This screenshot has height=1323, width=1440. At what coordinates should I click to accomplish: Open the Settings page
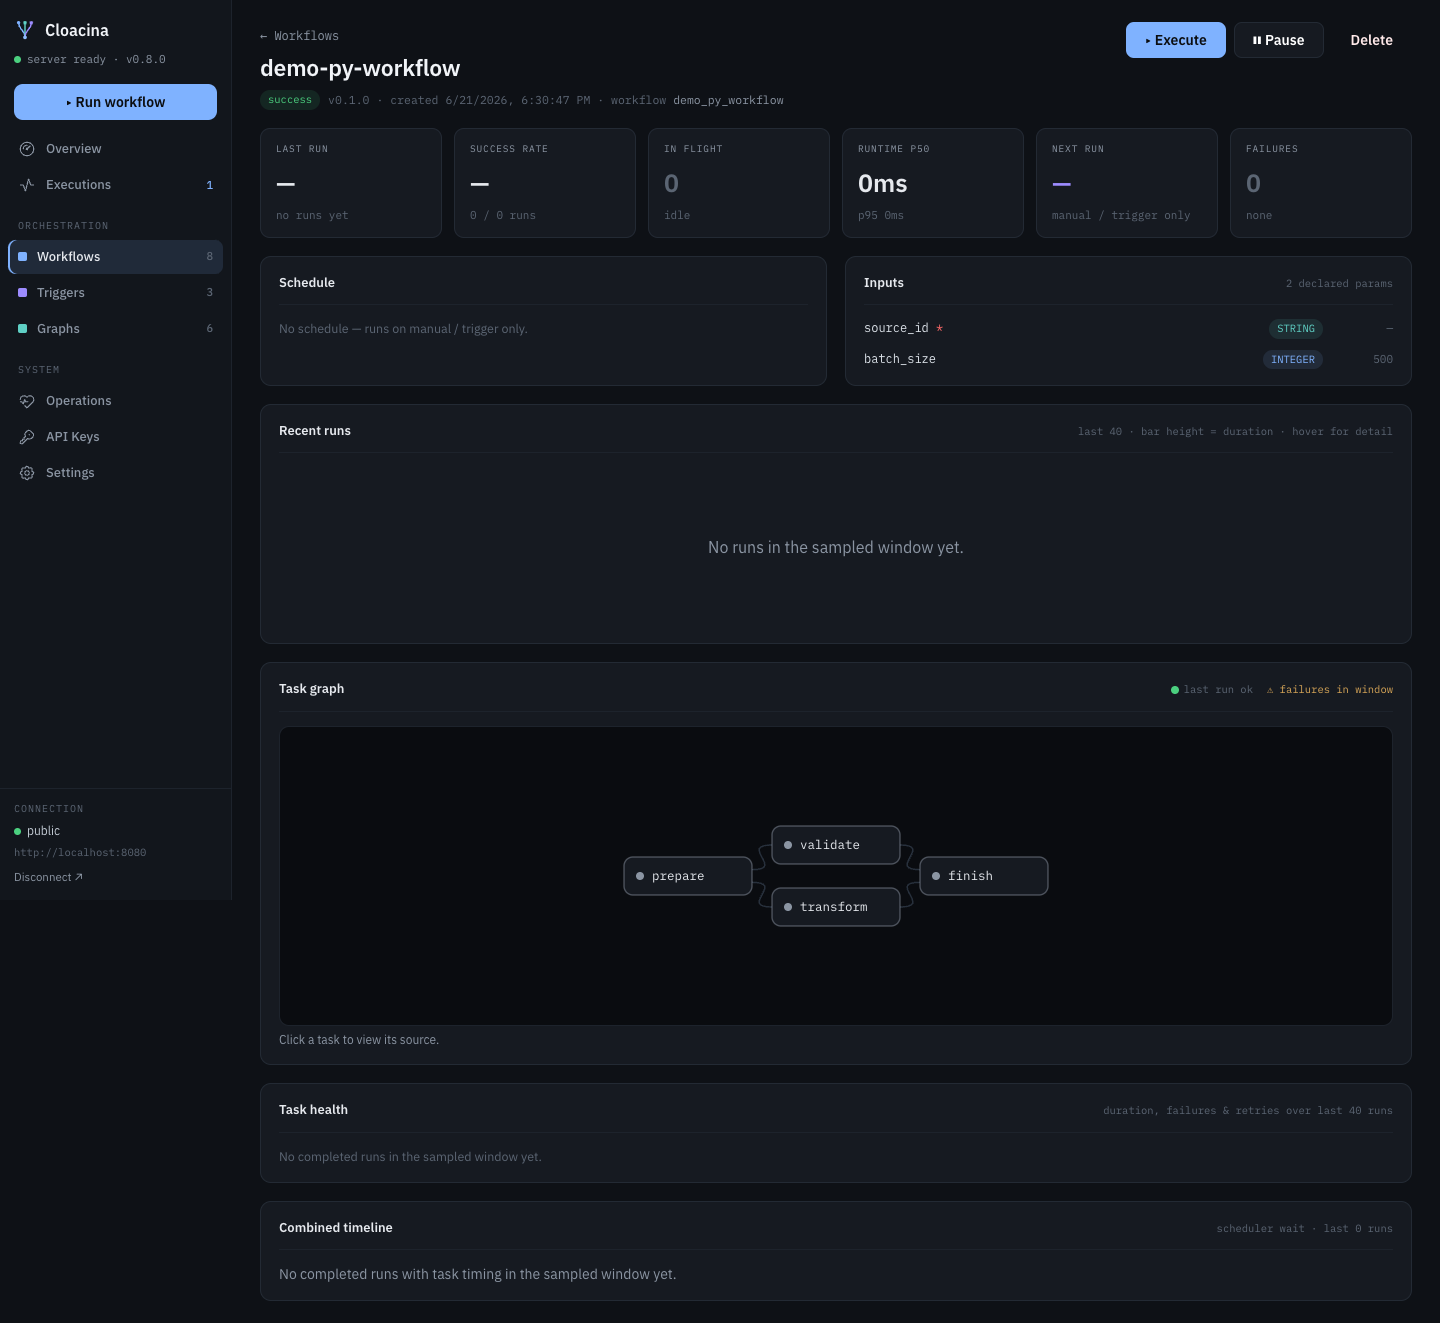(115, 473)
